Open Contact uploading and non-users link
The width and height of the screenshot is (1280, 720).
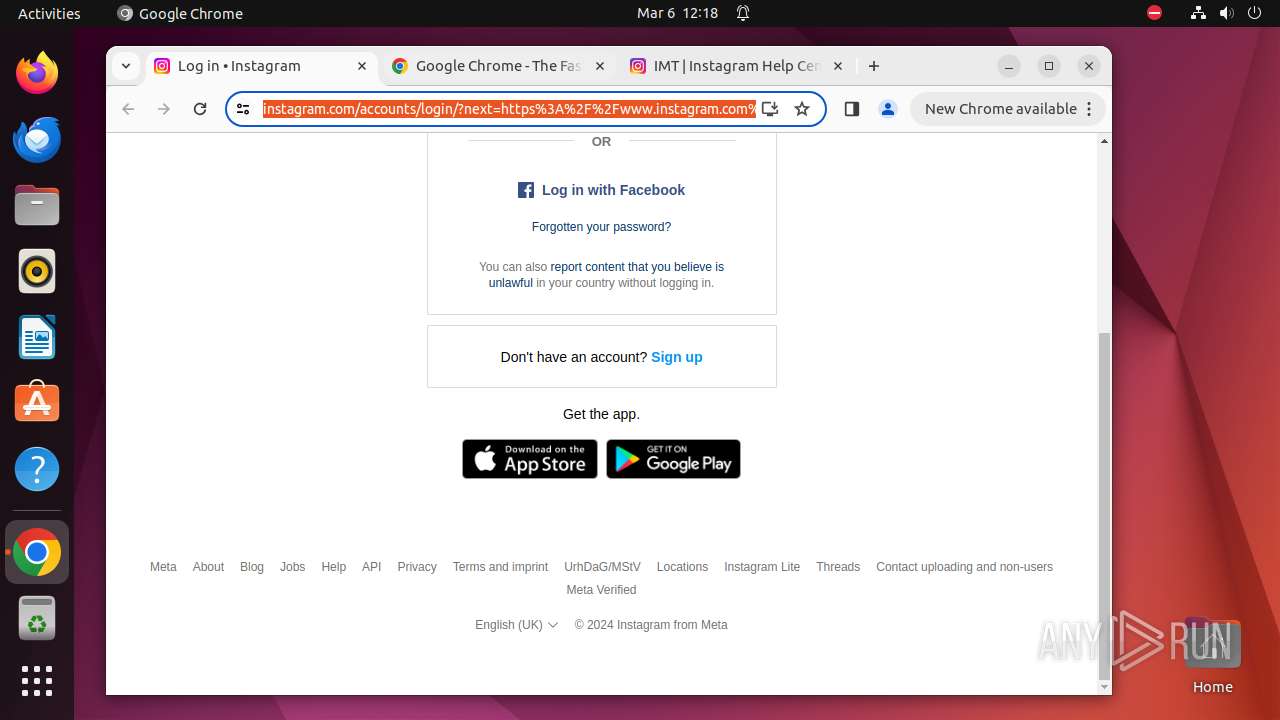[964, 567]
